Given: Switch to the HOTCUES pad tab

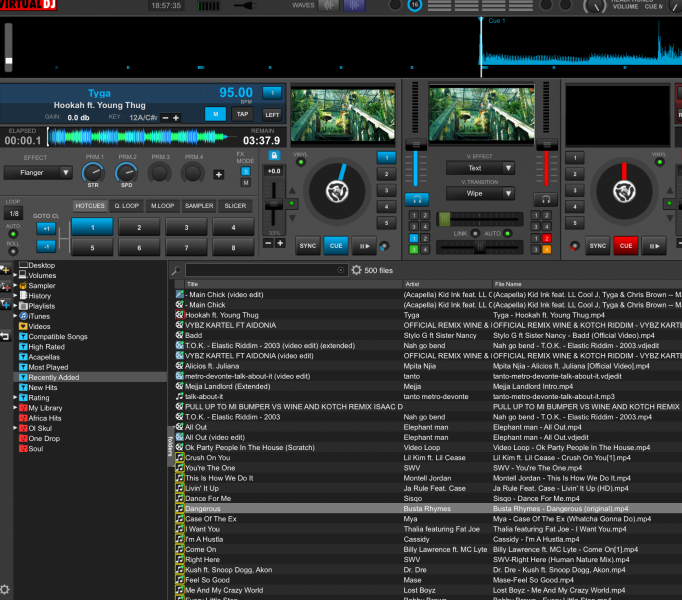Looking at the screenshot, I should pyautogui.click(x=90, y=206).
